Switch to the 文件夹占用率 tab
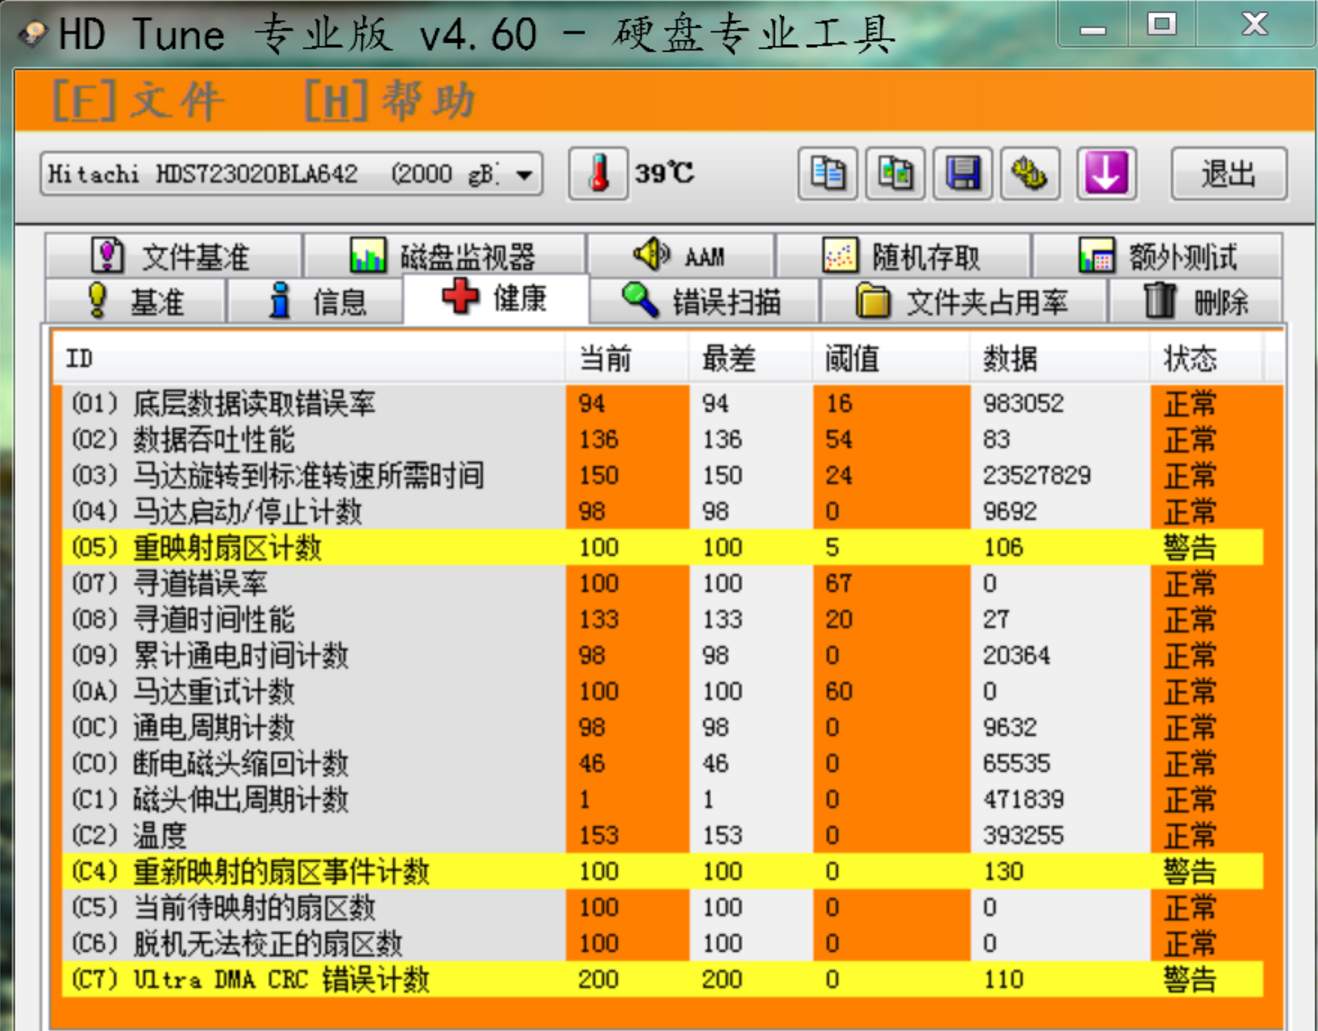Viewport: 1318px width, 1031px height. pos(963,300)
